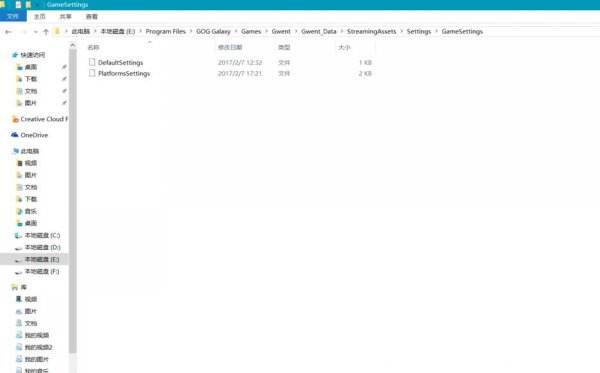Jump to GOG Galaxy in the breadcrumb
Screen dimensions: 600x373
pyautogui.click(x=213, y=31)
